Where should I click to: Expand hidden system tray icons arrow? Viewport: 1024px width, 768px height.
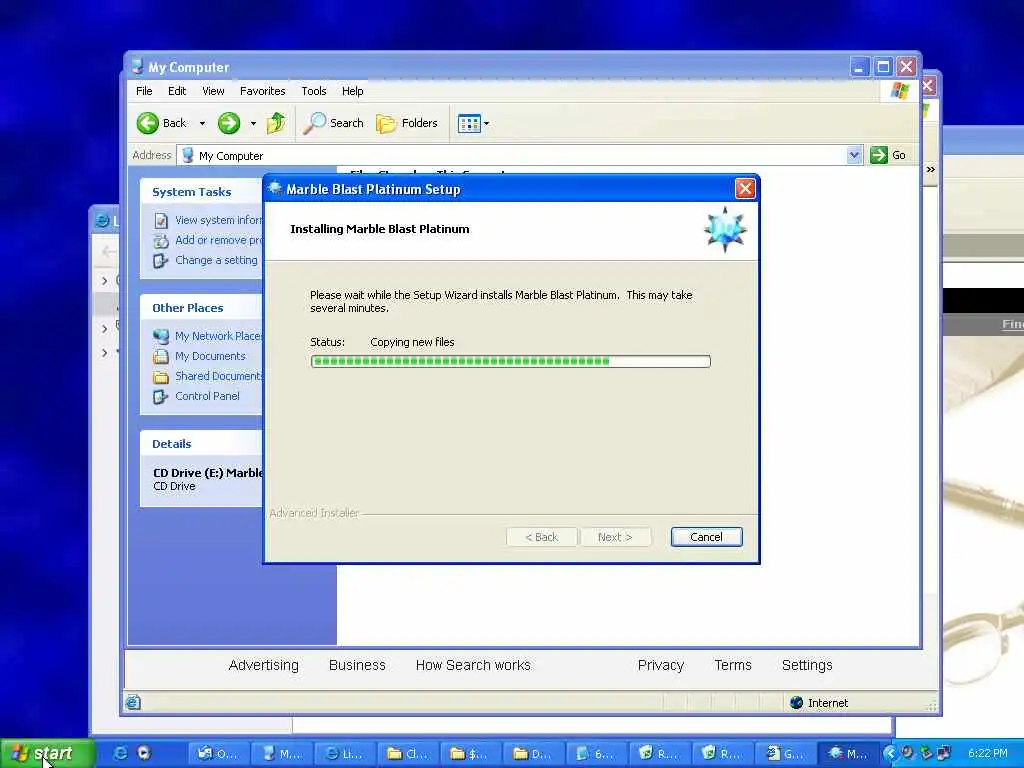pos(890,754)
